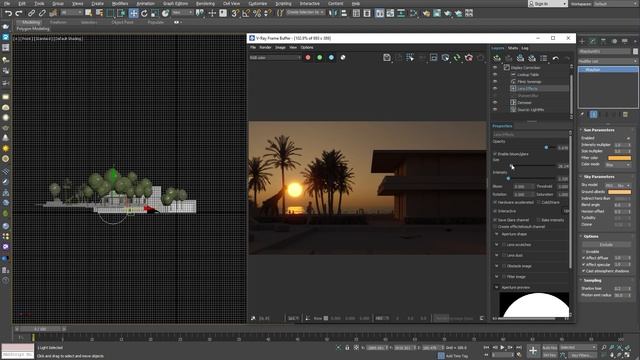Toggle Affect specular checkbox
The image size is (640, 360).
(584, 264)
